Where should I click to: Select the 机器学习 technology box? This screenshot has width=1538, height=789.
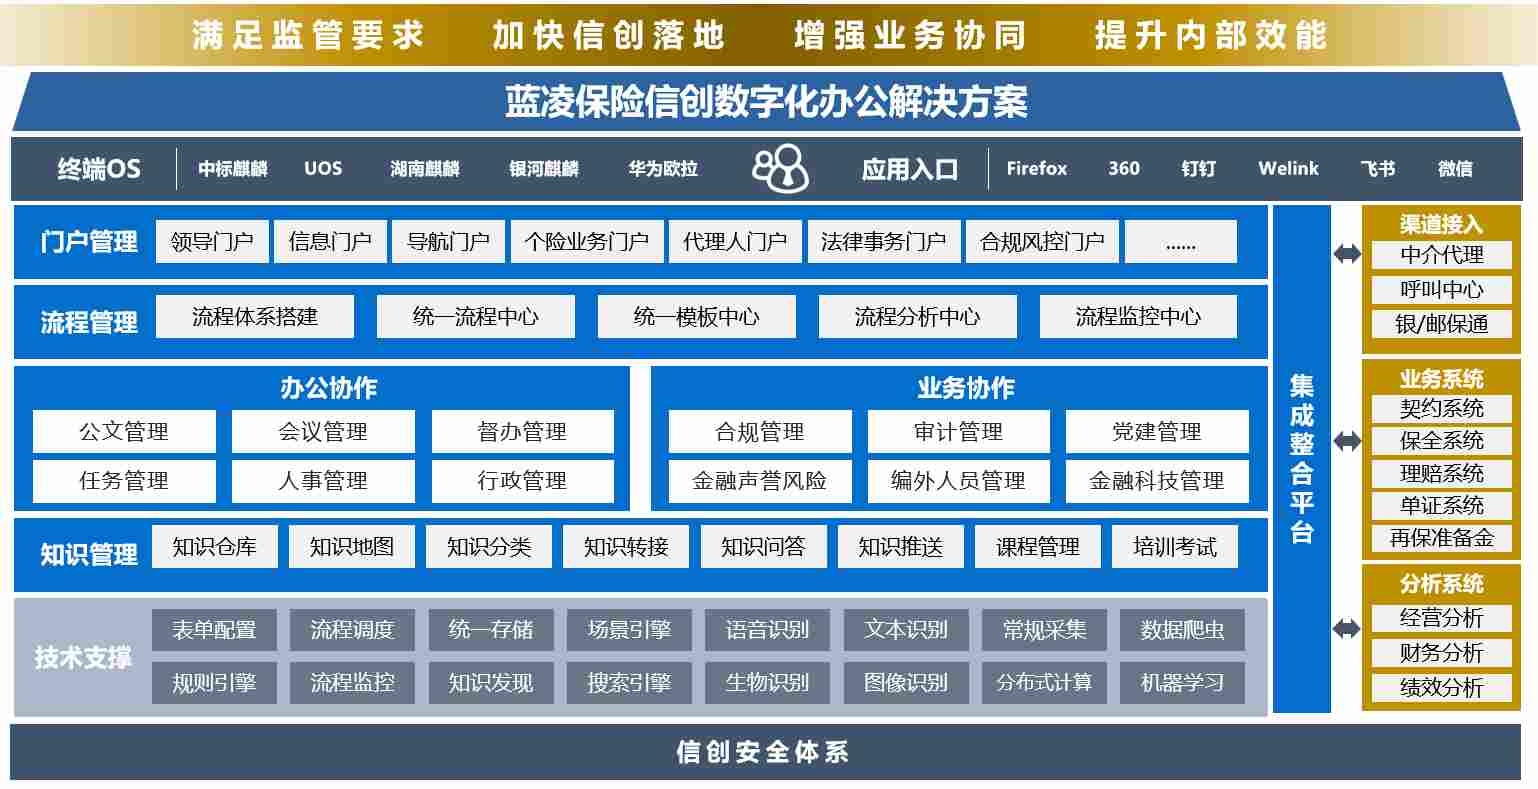pyautogui.click(x=1182, y=683)
